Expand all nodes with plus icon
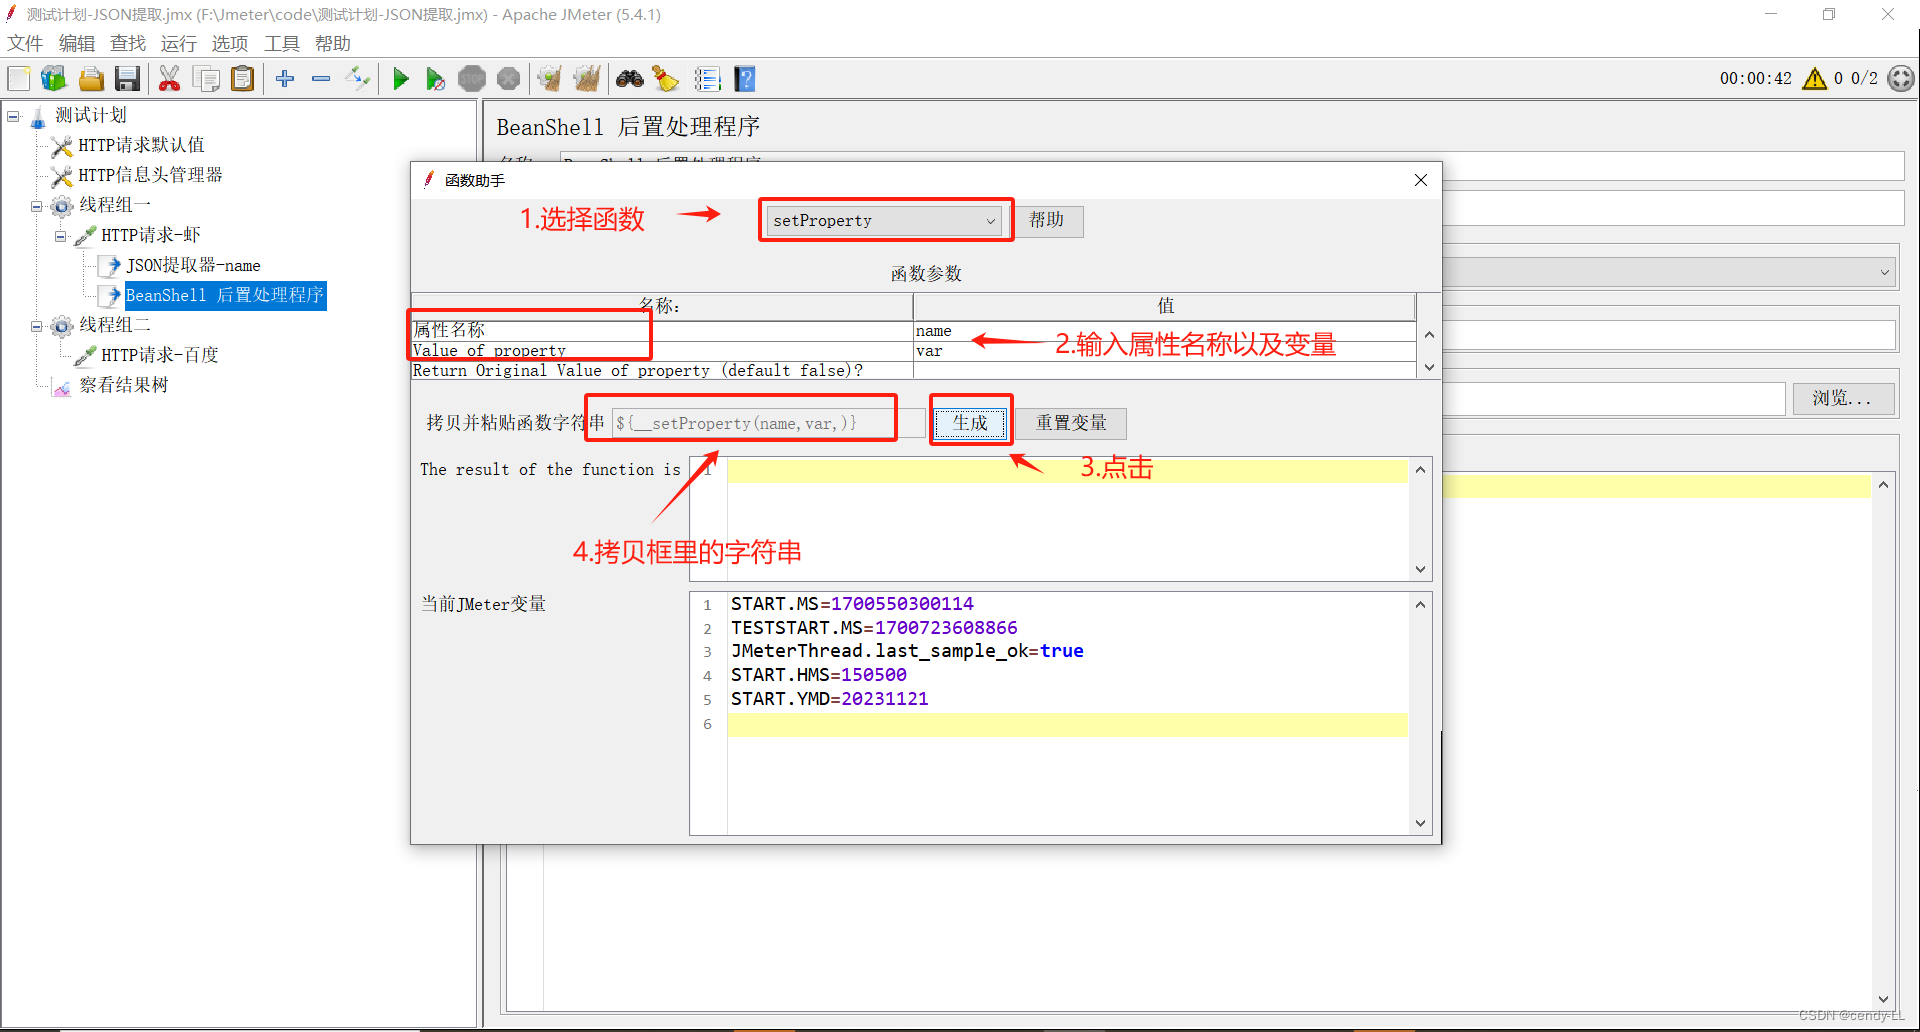Viewport: 1920px width, 1032px height. tap(285, 79)
